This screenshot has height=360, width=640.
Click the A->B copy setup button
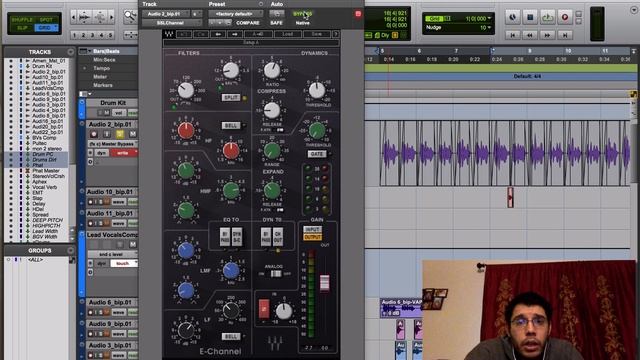click(x=258, y=34)
